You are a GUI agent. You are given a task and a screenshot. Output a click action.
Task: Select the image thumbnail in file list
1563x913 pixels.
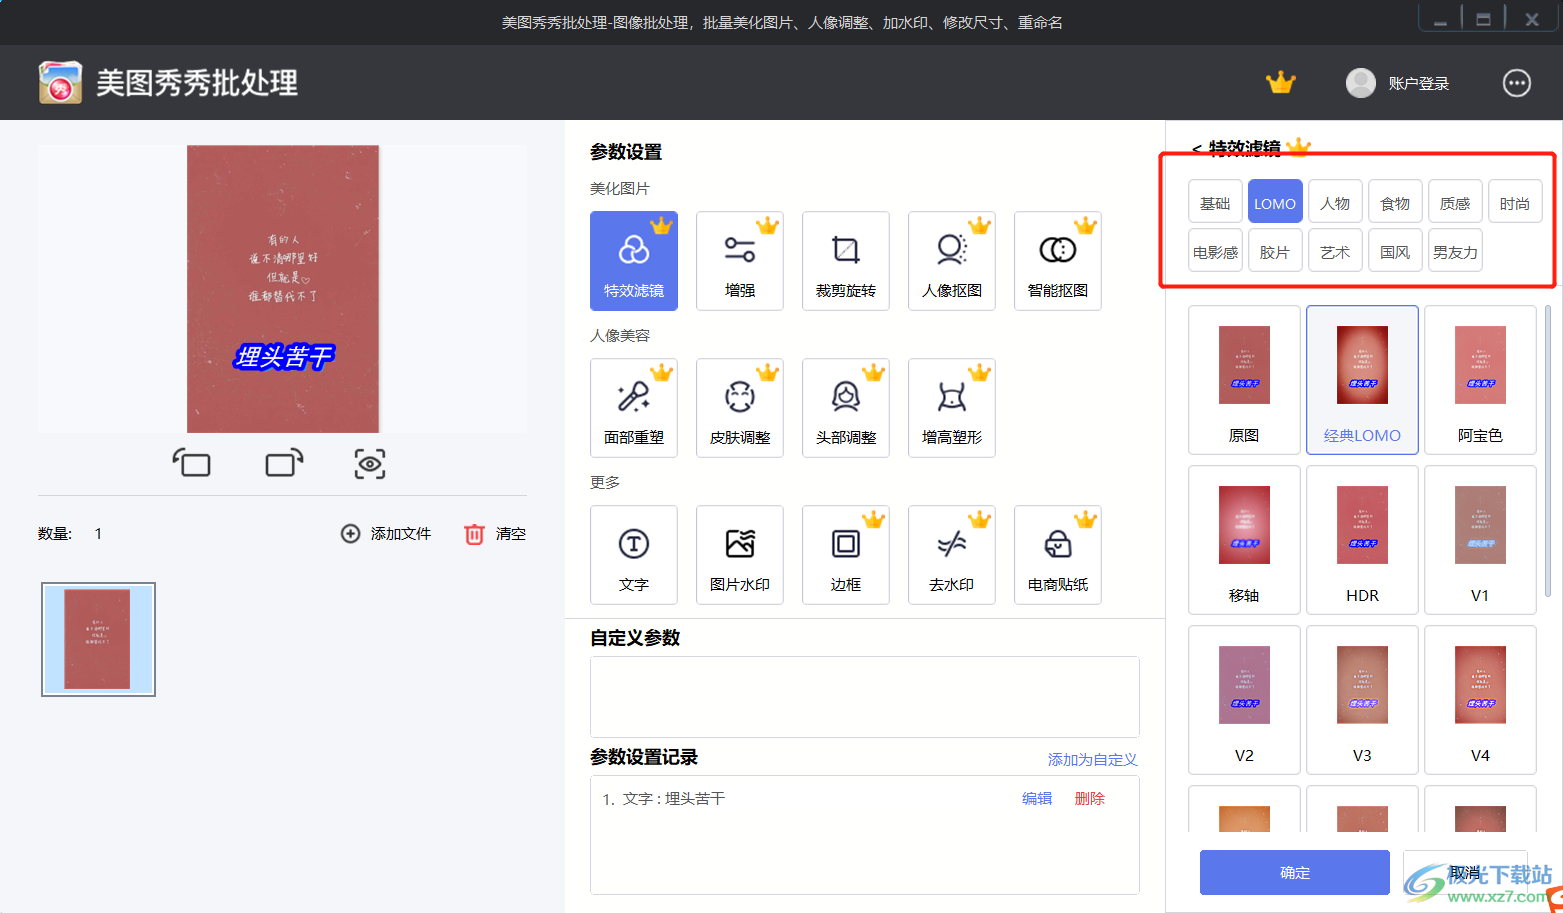(98, 639)
